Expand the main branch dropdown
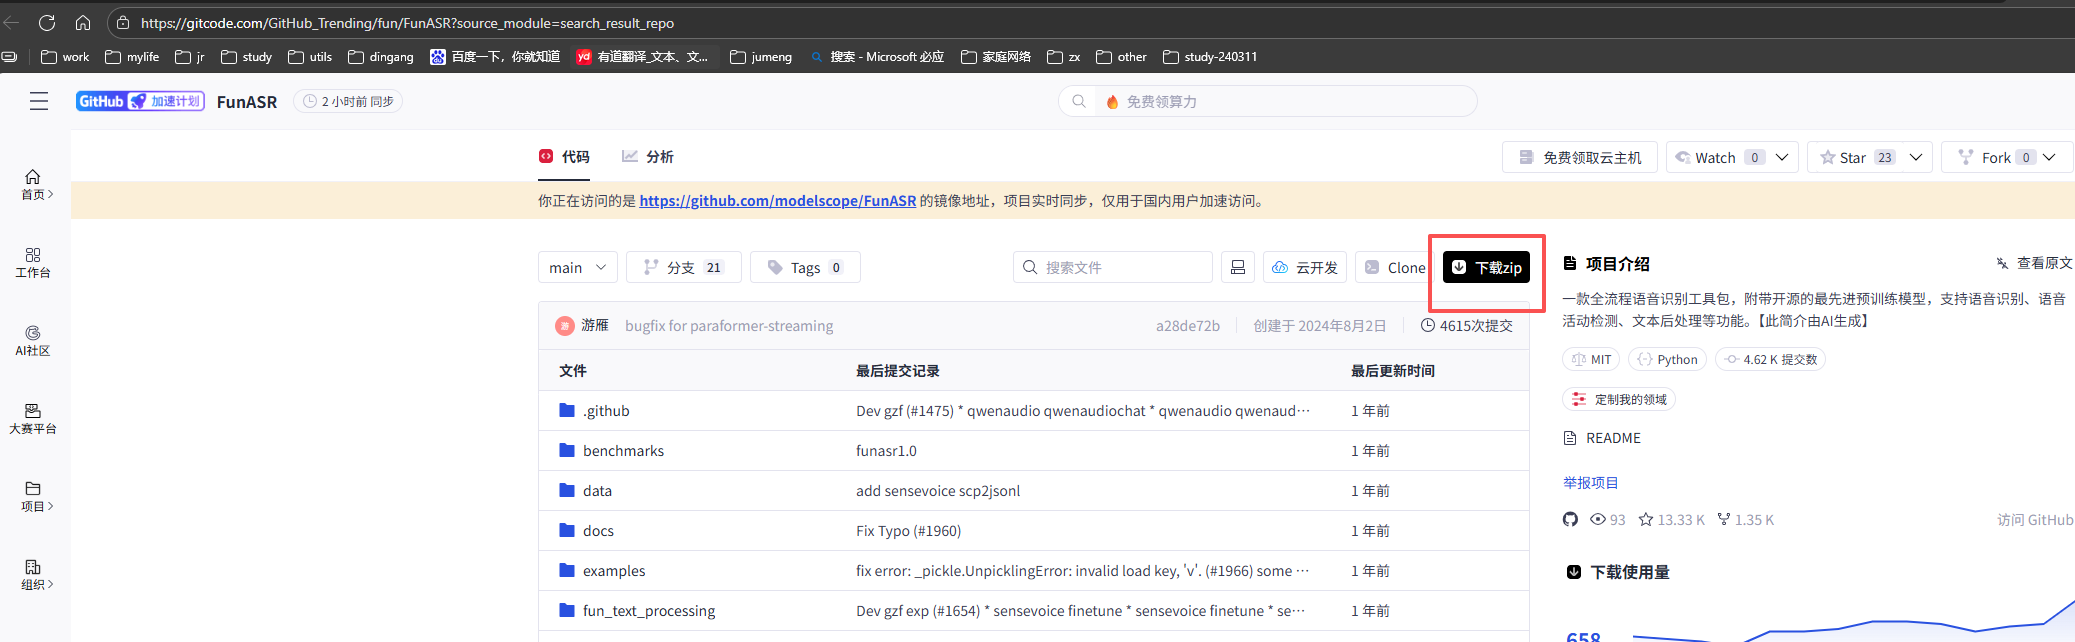 [x=577, y=267]
